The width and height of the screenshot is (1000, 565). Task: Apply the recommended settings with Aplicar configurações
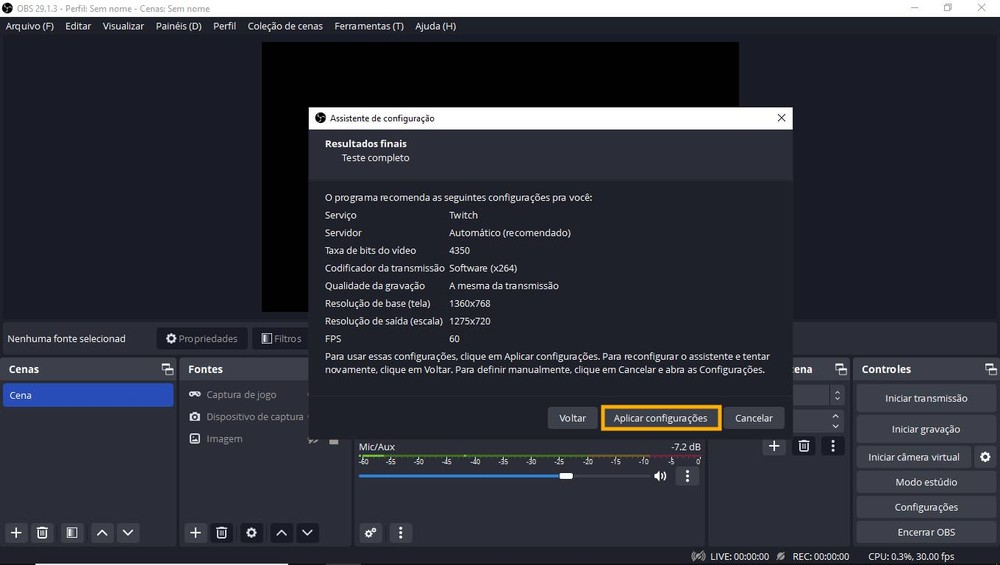[x=660, y=418]
